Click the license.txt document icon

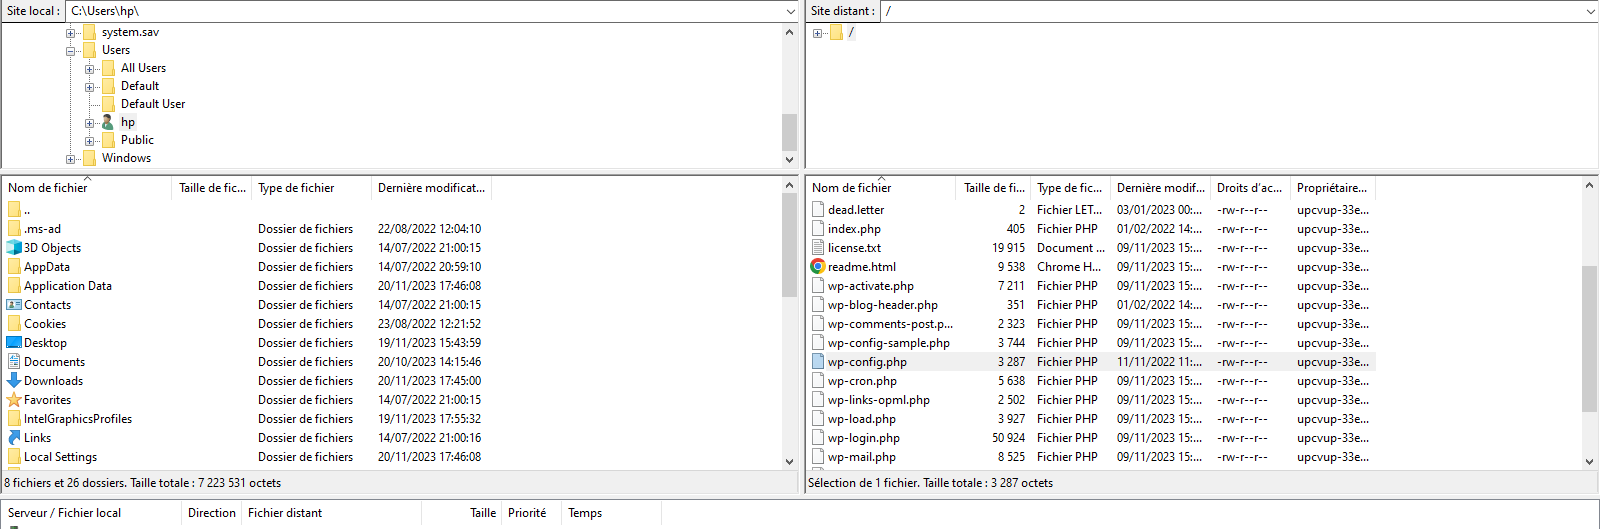(x=818, y=248)
